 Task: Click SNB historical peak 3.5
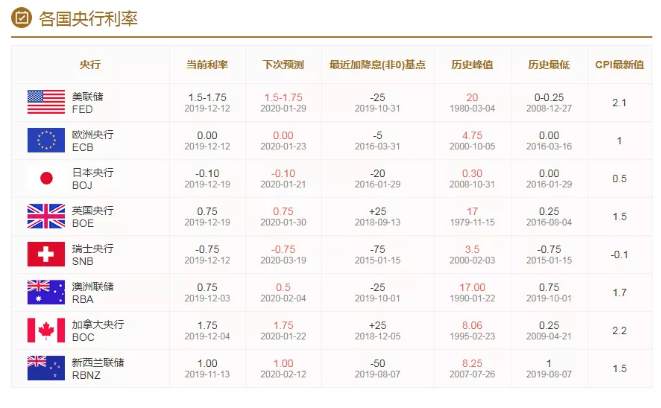(x=472, y=249)
